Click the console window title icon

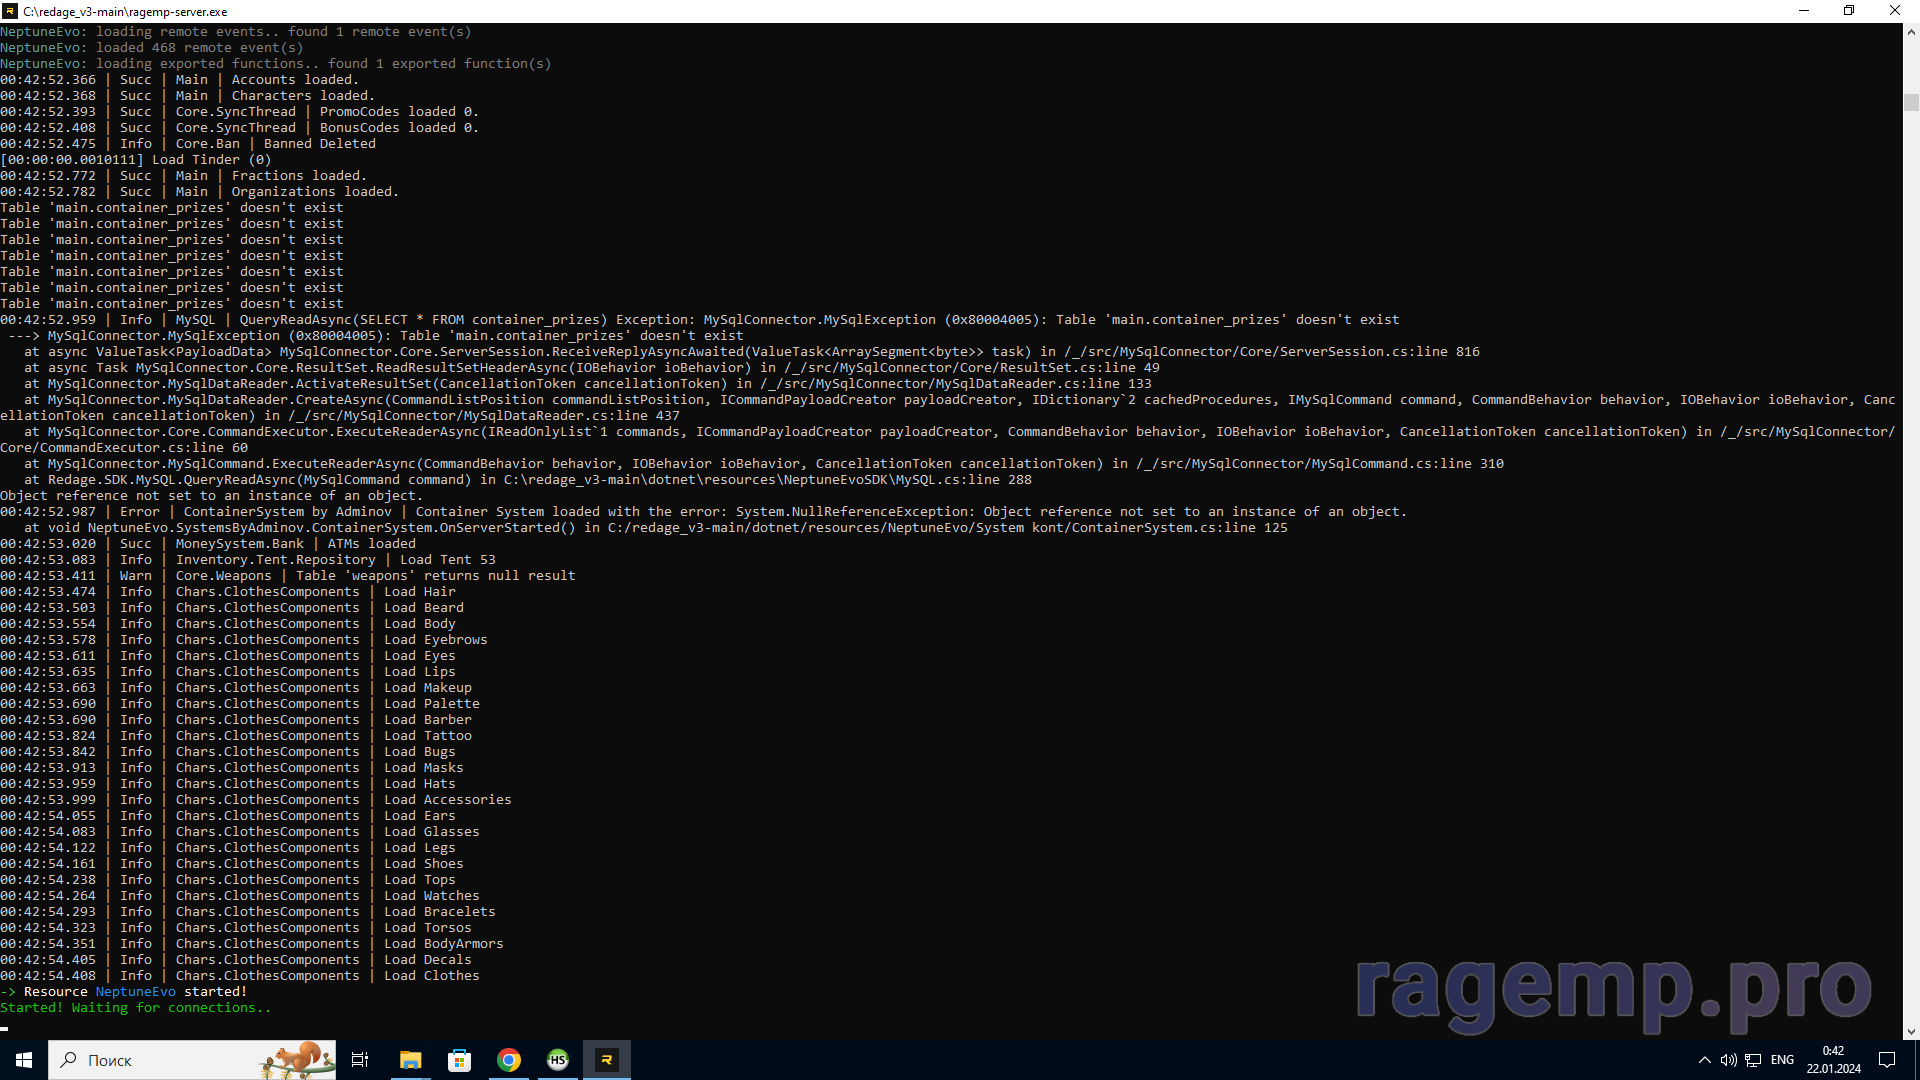10,11
